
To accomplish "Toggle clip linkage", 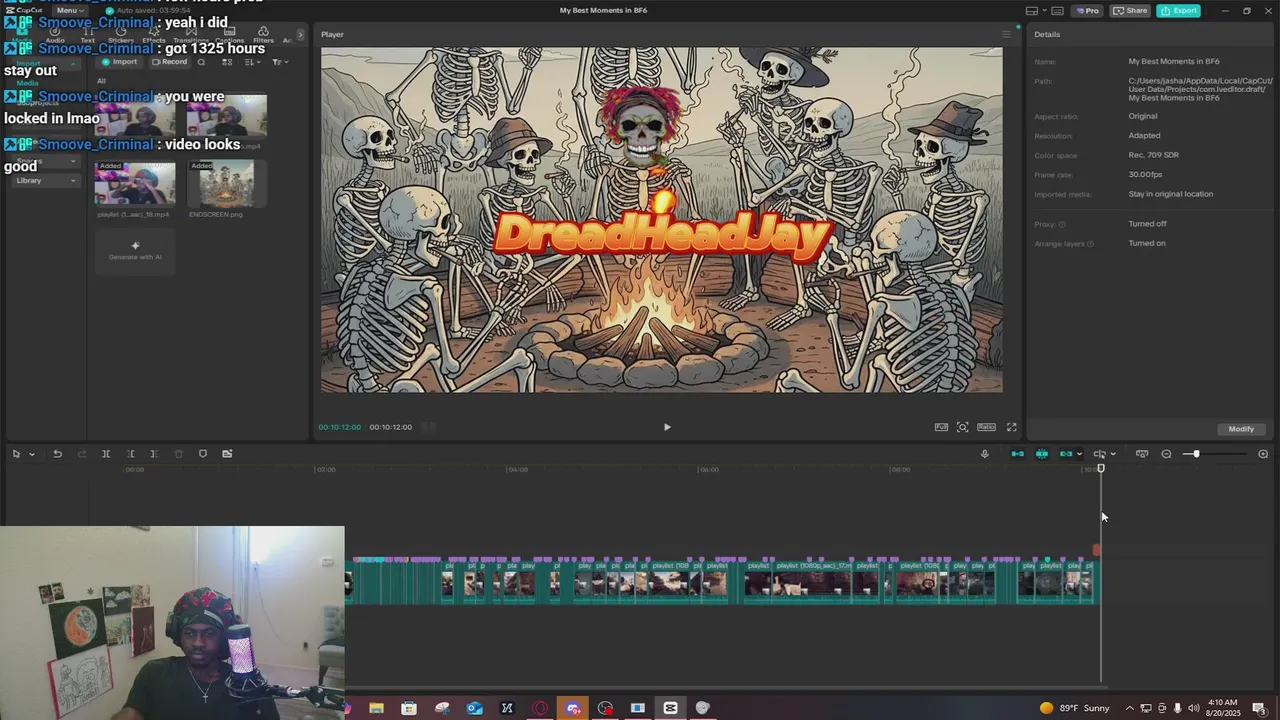I will pyautogui.click(x=1066, y=454).
